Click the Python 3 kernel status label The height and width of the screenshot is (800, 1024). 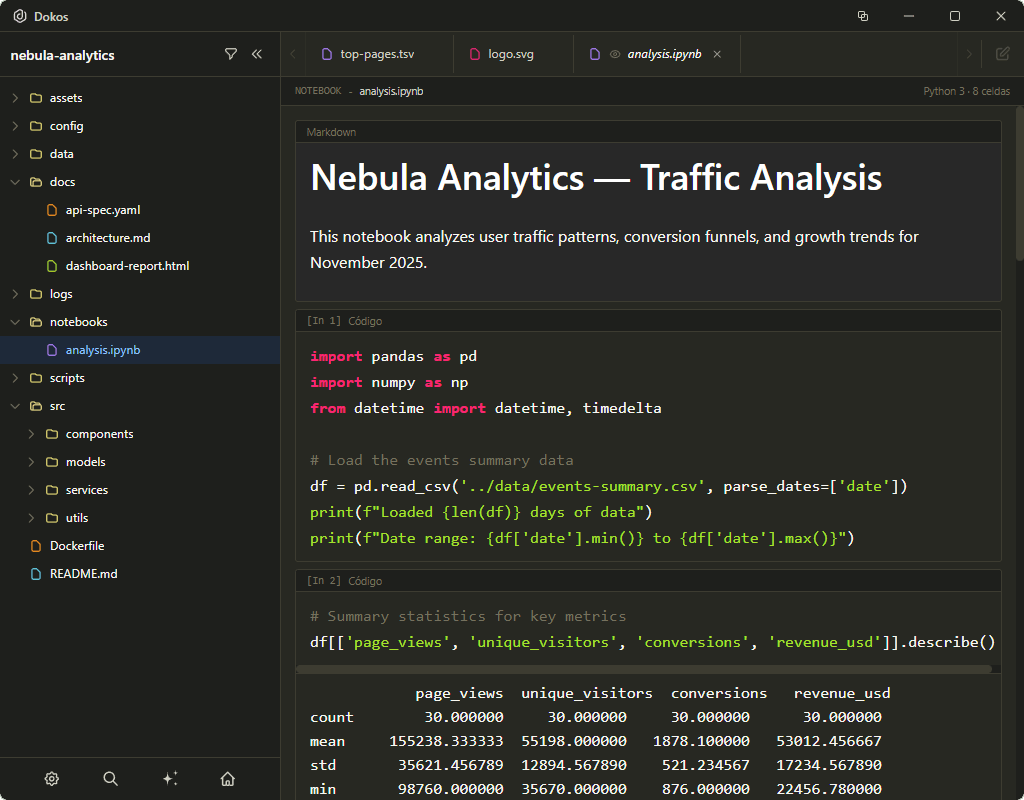click(957, 90)
